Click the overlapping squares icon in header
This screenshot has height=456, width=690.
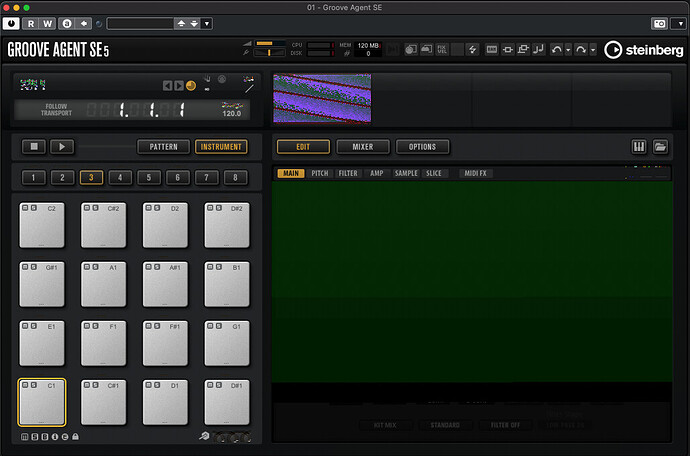point(523,49)
